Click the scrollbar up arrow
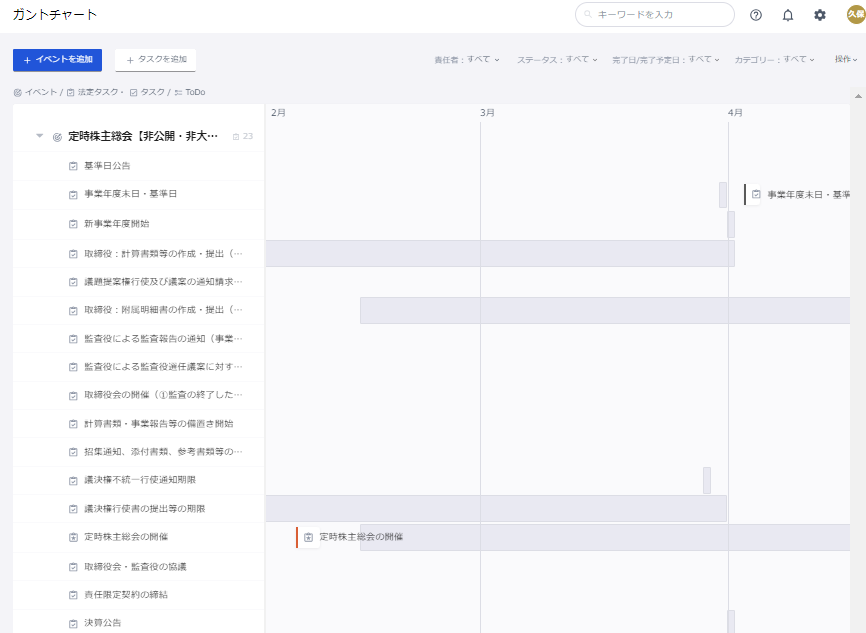The width and height of the screenshot is (866, 633). click(858, 96)
